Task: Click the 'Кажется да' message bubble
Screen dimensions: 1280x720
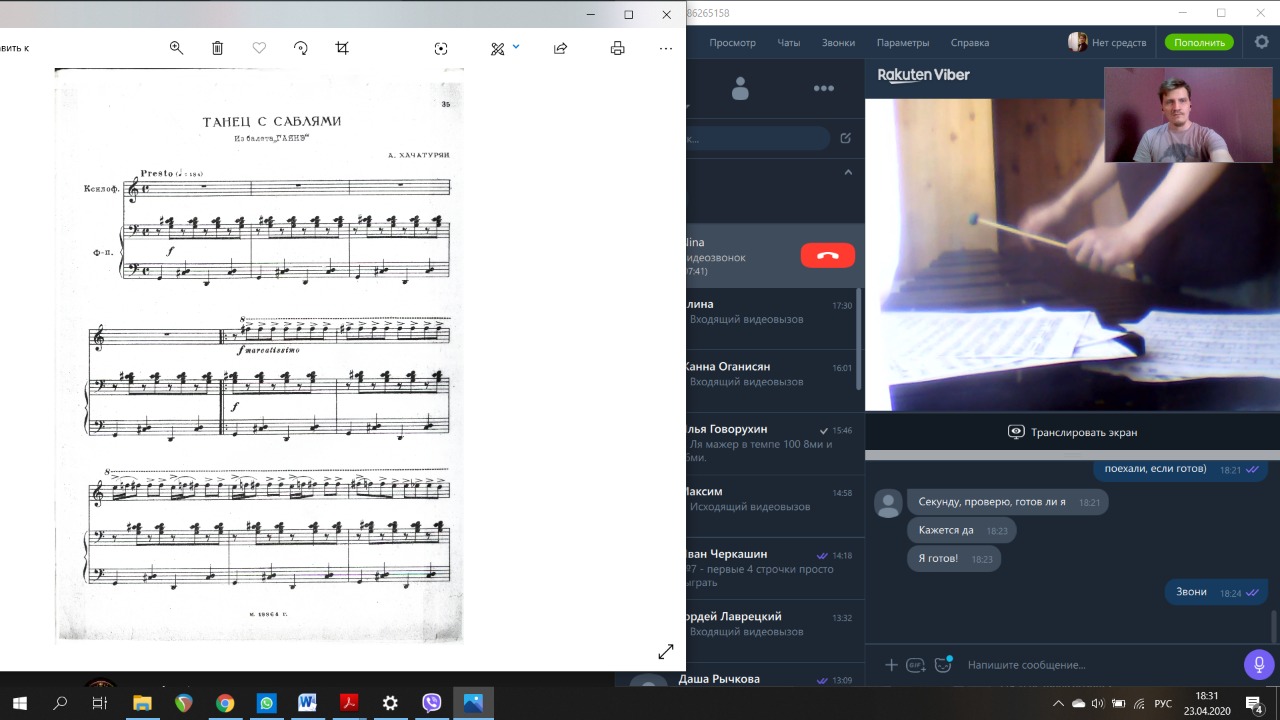Action: tap(961, 530)
